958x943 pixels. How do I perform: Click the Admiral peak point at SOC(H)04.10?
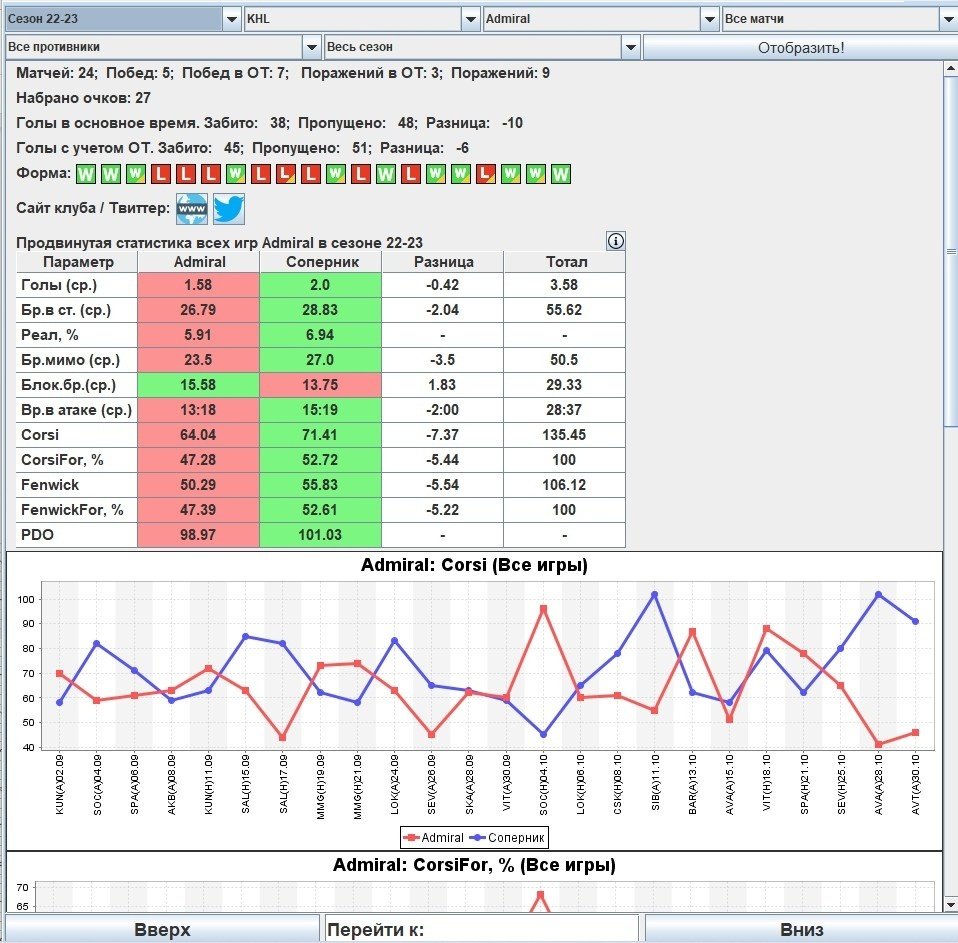click(x=543, y=608)
